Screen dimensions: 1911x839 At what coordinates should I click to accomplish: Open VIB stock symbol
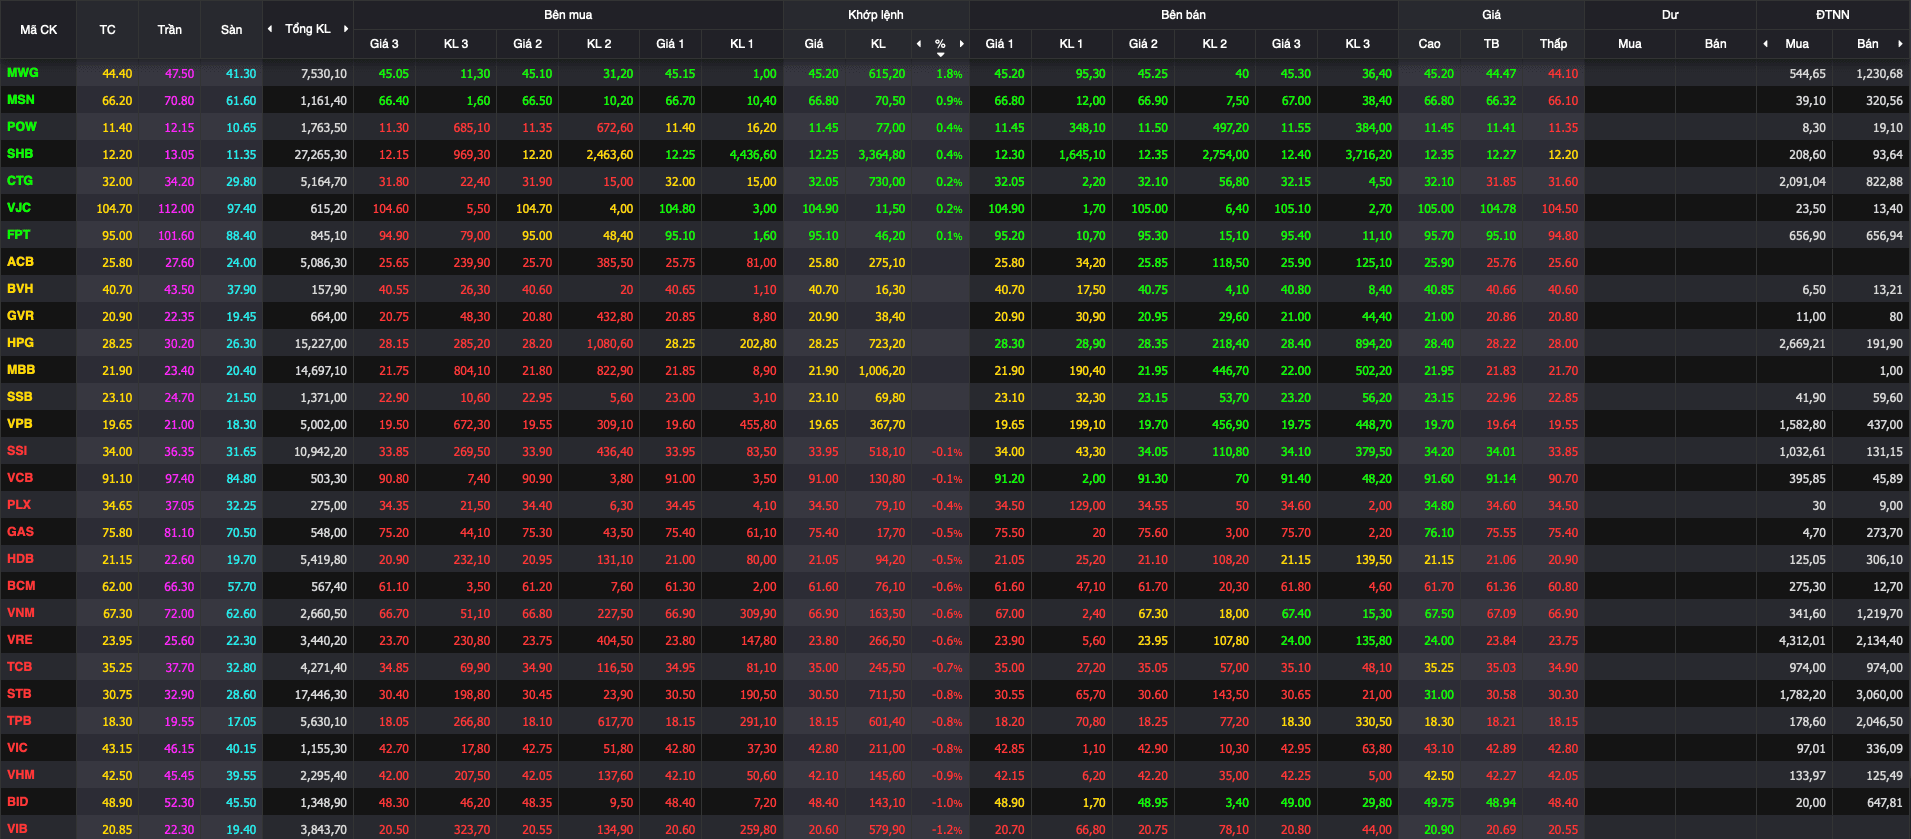coord(17,829)
